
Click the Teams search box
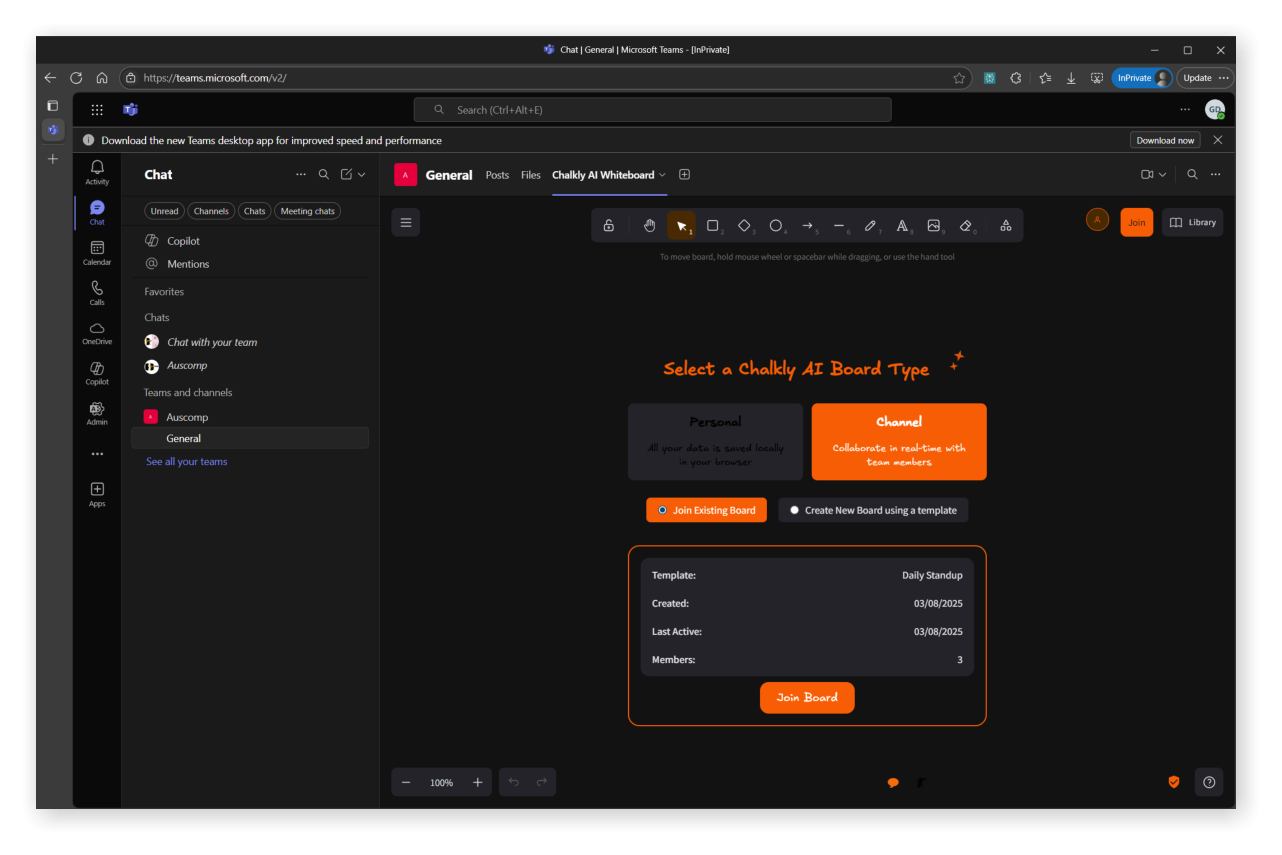pyautogui.click(x=652, y=110)
